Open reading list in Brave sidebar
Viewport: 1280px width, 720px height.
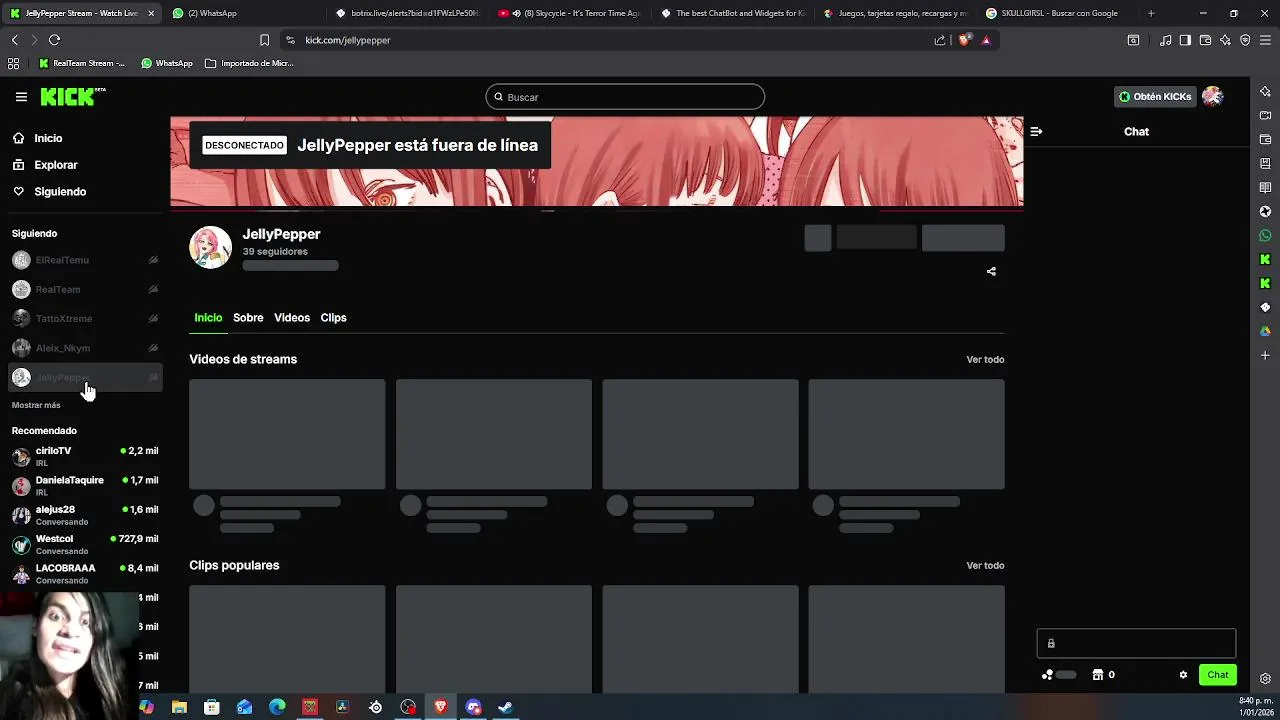point(1265,187)
